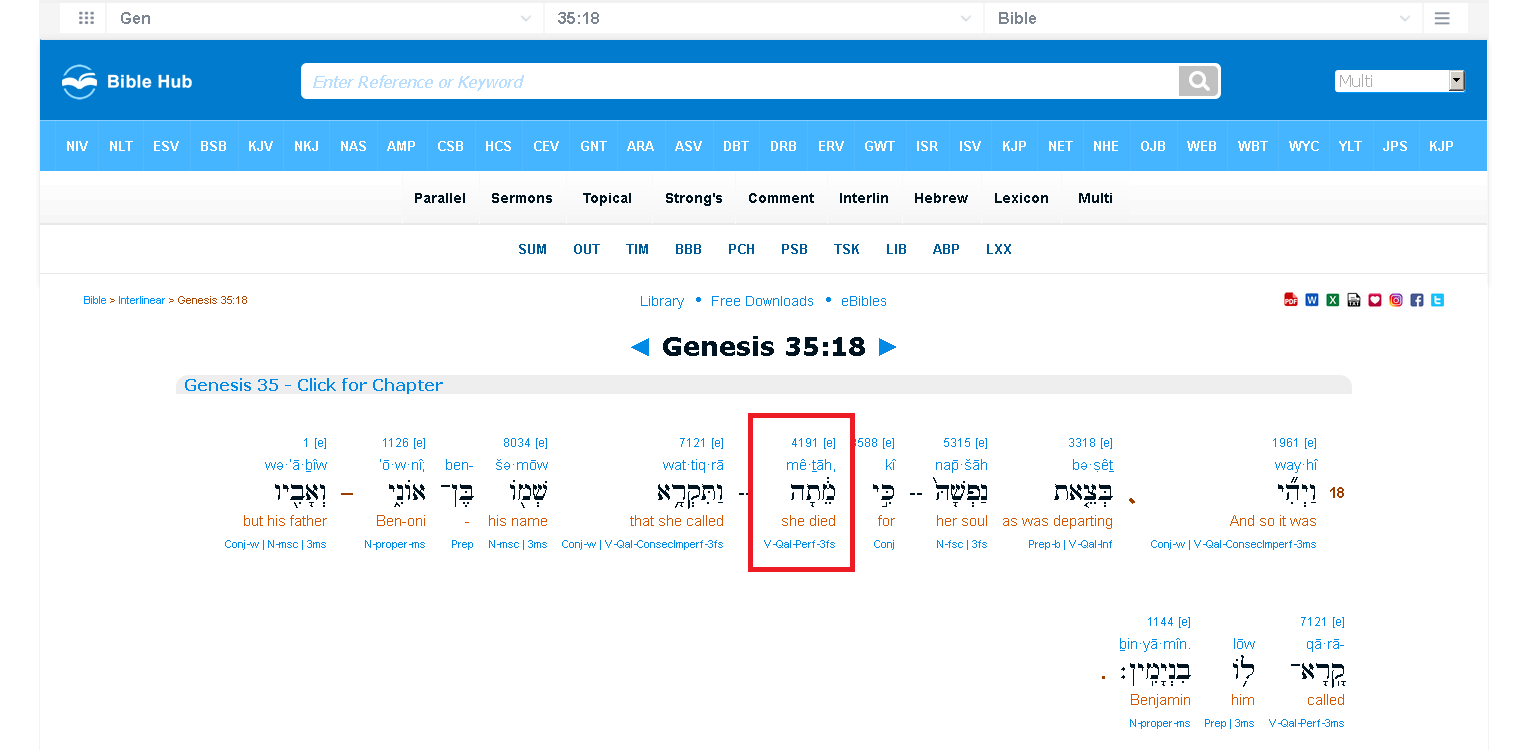The image size is (1522, 750).
Task: Click the Excel spreadsheet icon
Action: click(1333, 300)
